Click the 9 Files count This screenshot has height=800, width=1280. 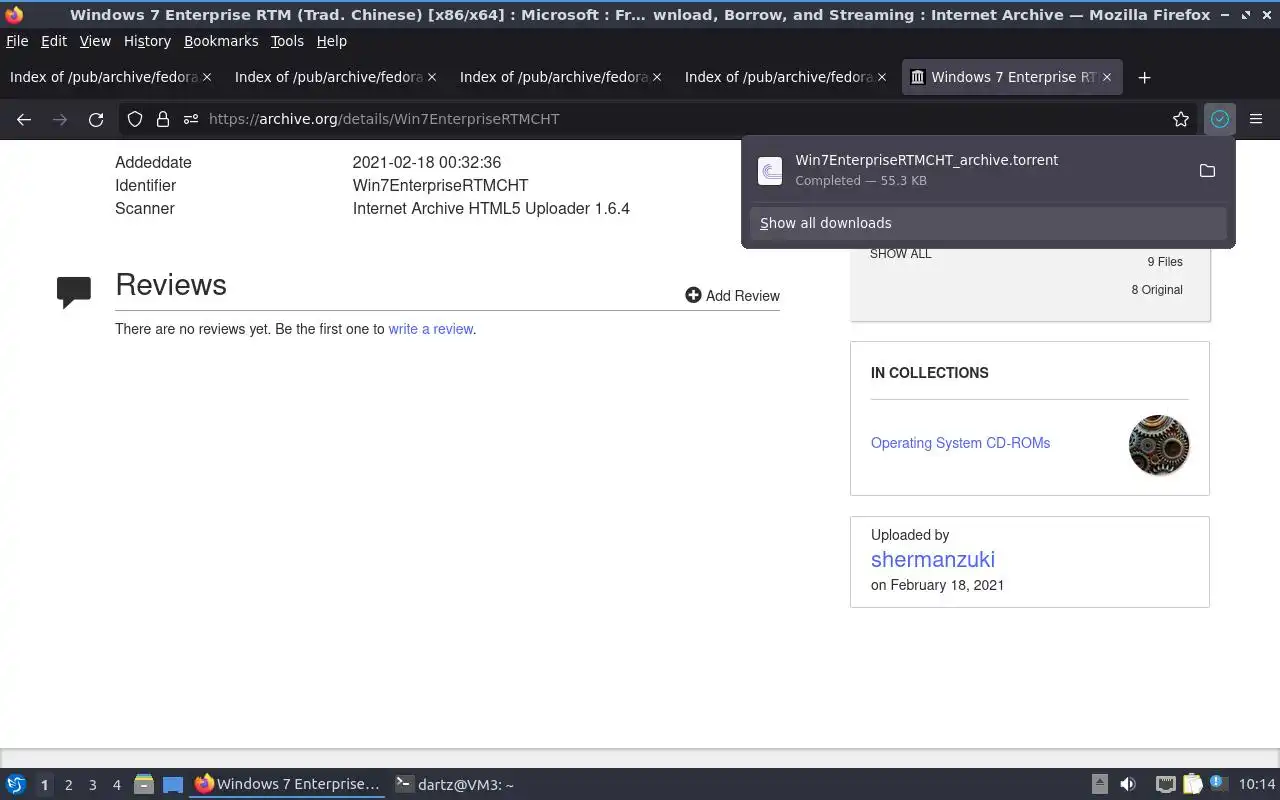pyautogui.click(x=1165, y=262)
